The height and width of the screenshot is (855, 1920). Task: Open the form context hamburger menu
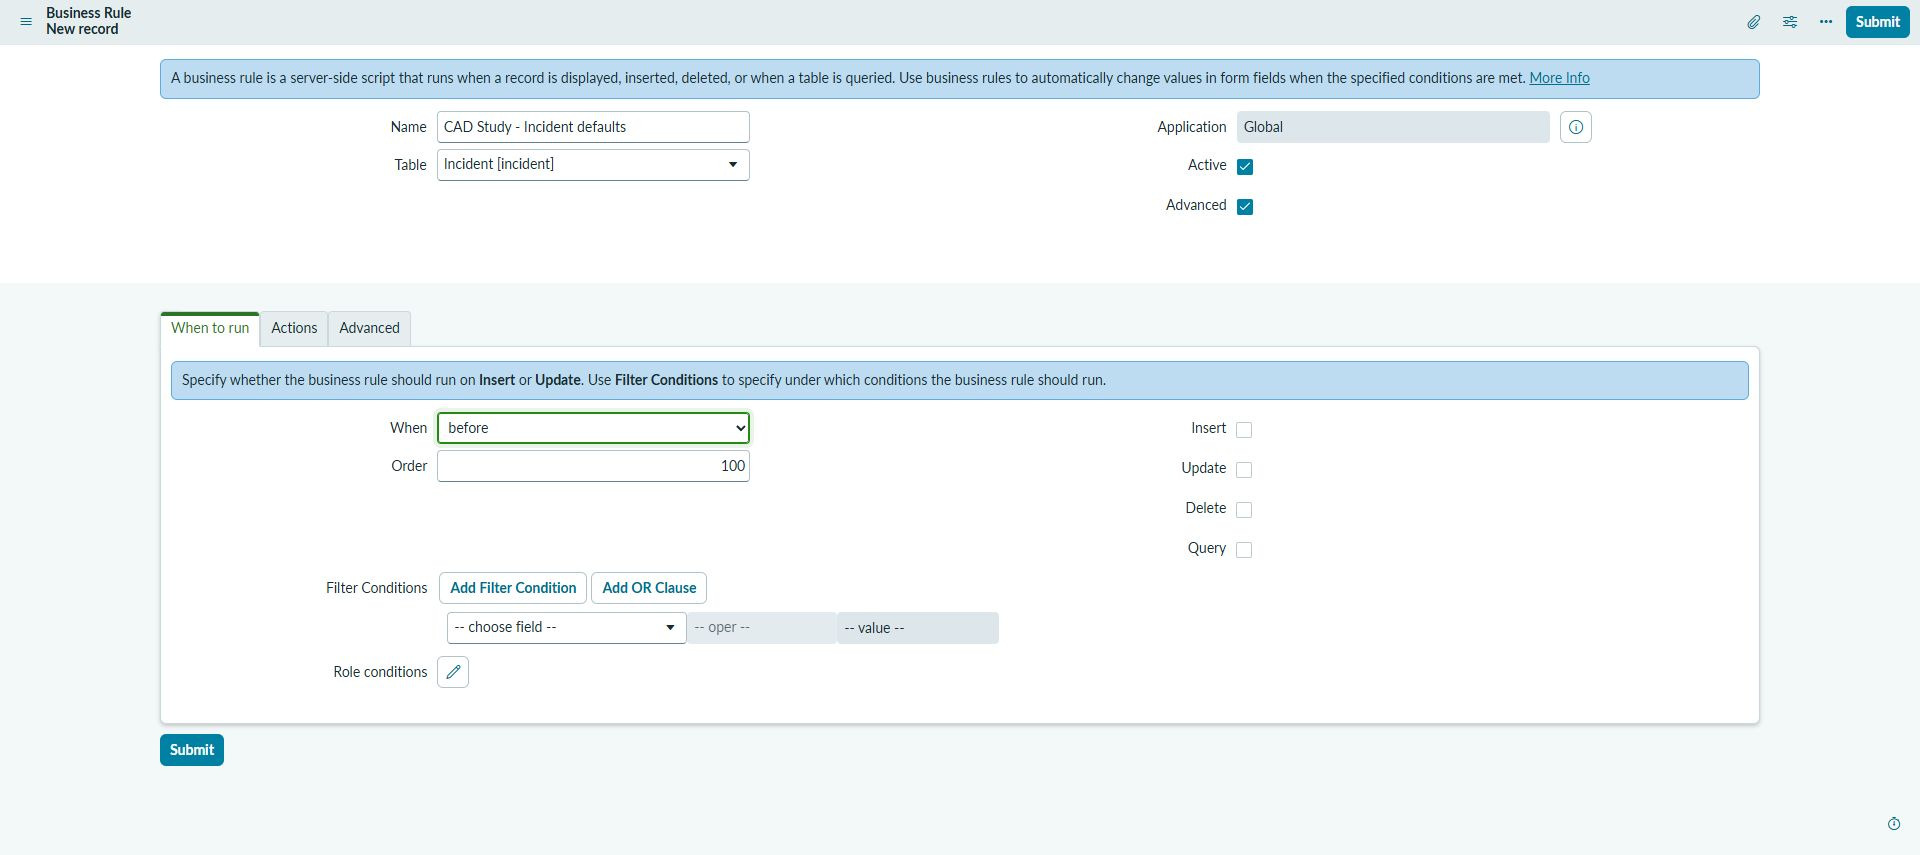click(26, 21)
